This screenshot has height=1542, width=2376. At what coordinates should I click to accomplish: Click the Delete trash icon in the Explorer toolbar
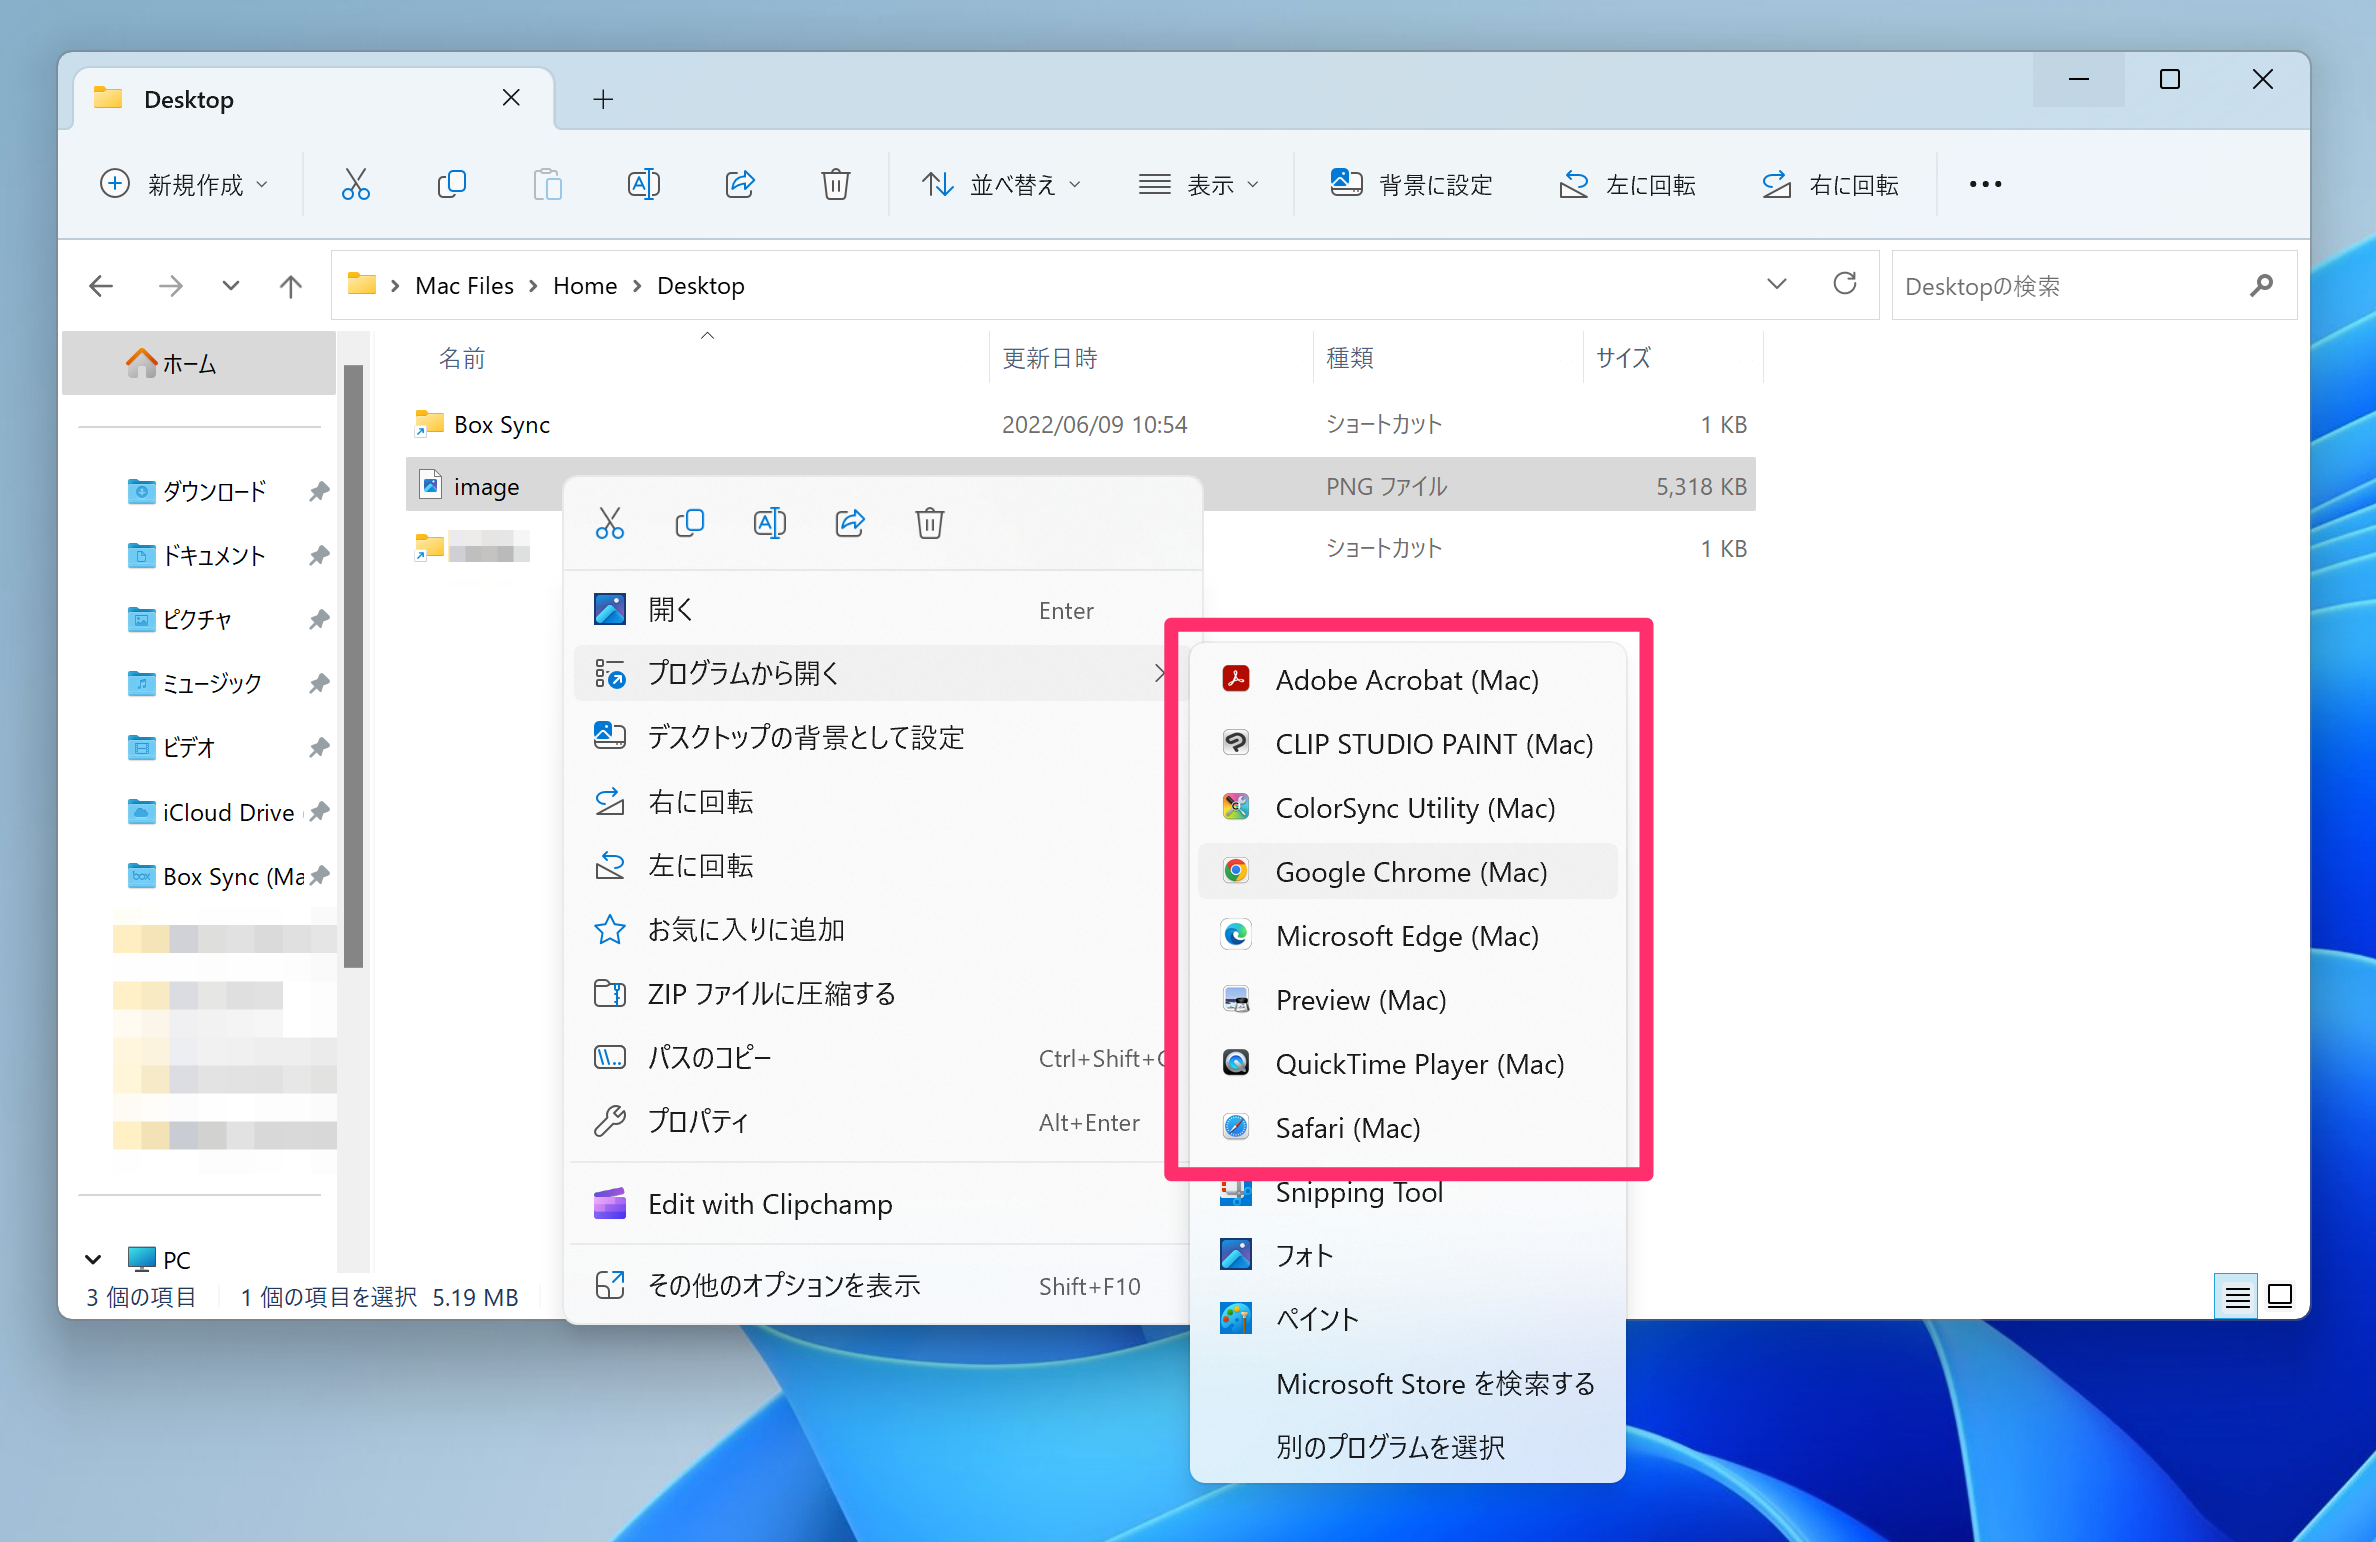pos(836,185)
